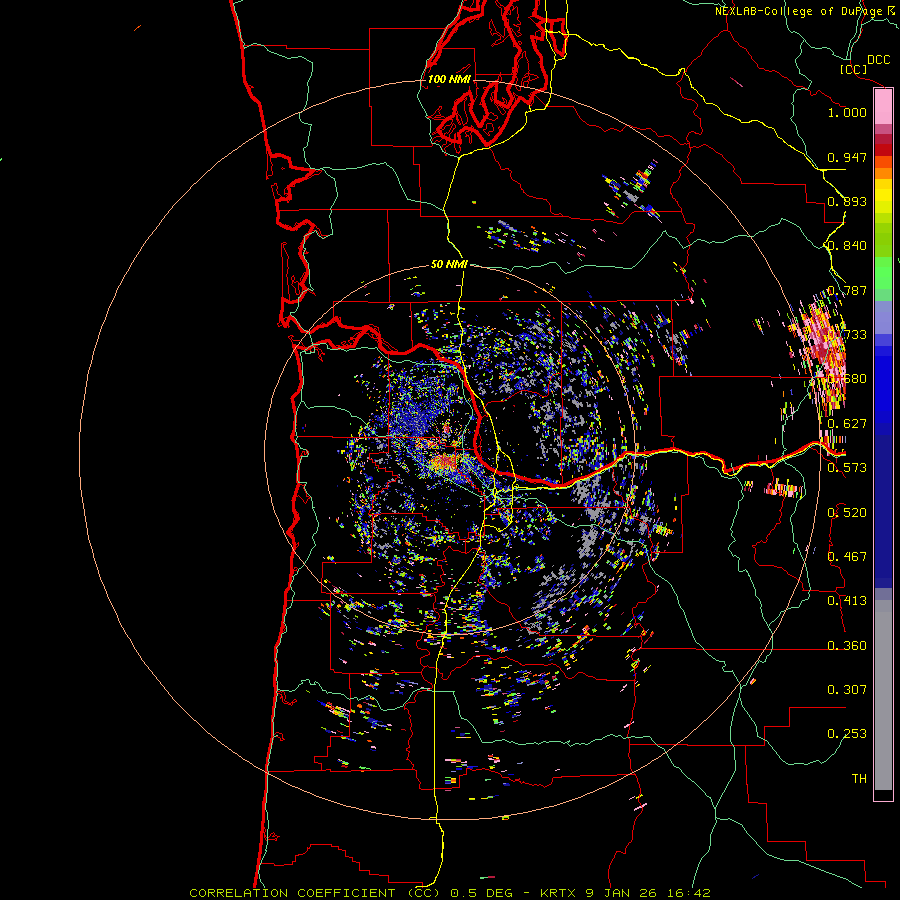This screenshot has height=900, width=900.
Task: Select the 0.520 scale value
Action: (x=847, y=513)
